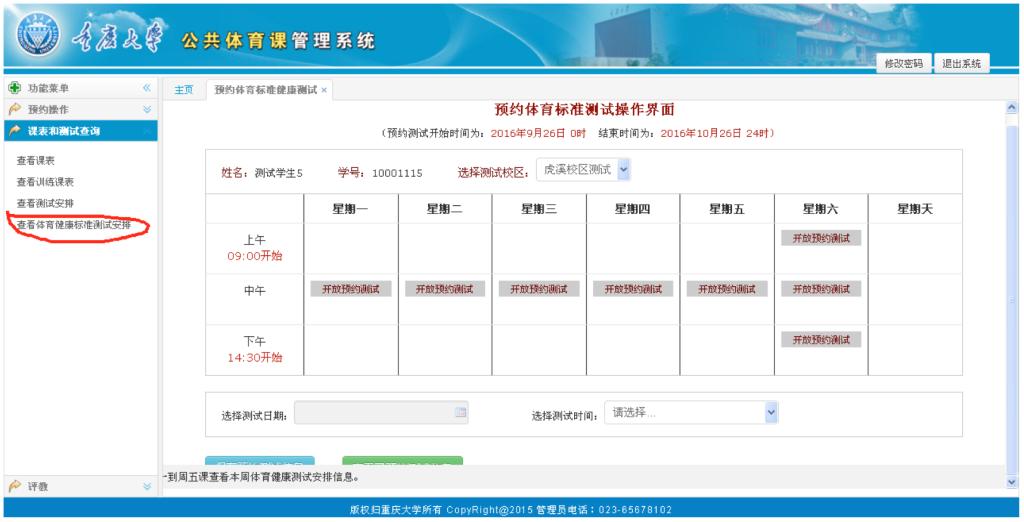The image size is (1024, 522).
Task: Click the arrow icon next to 评教
Action: pyautogui.click(x=14, y=486)
